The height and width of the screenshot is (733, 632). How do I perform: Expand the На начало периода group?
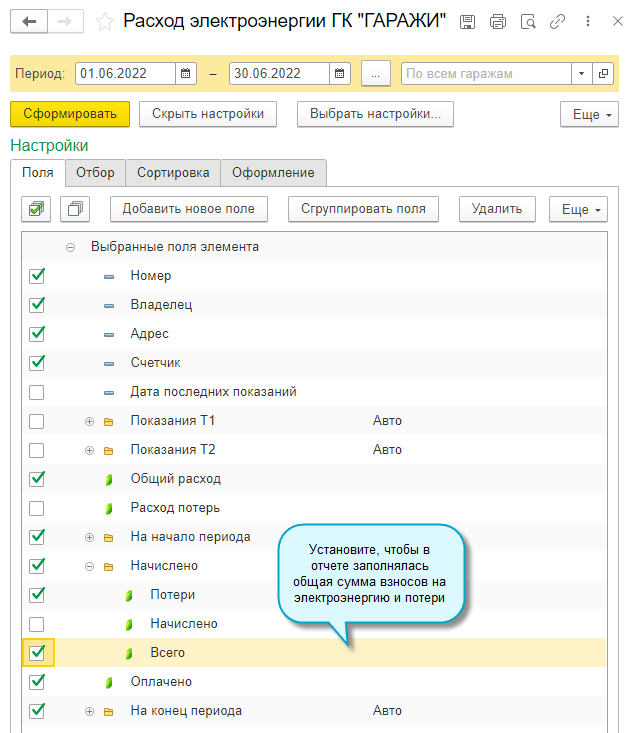point(89,538)
